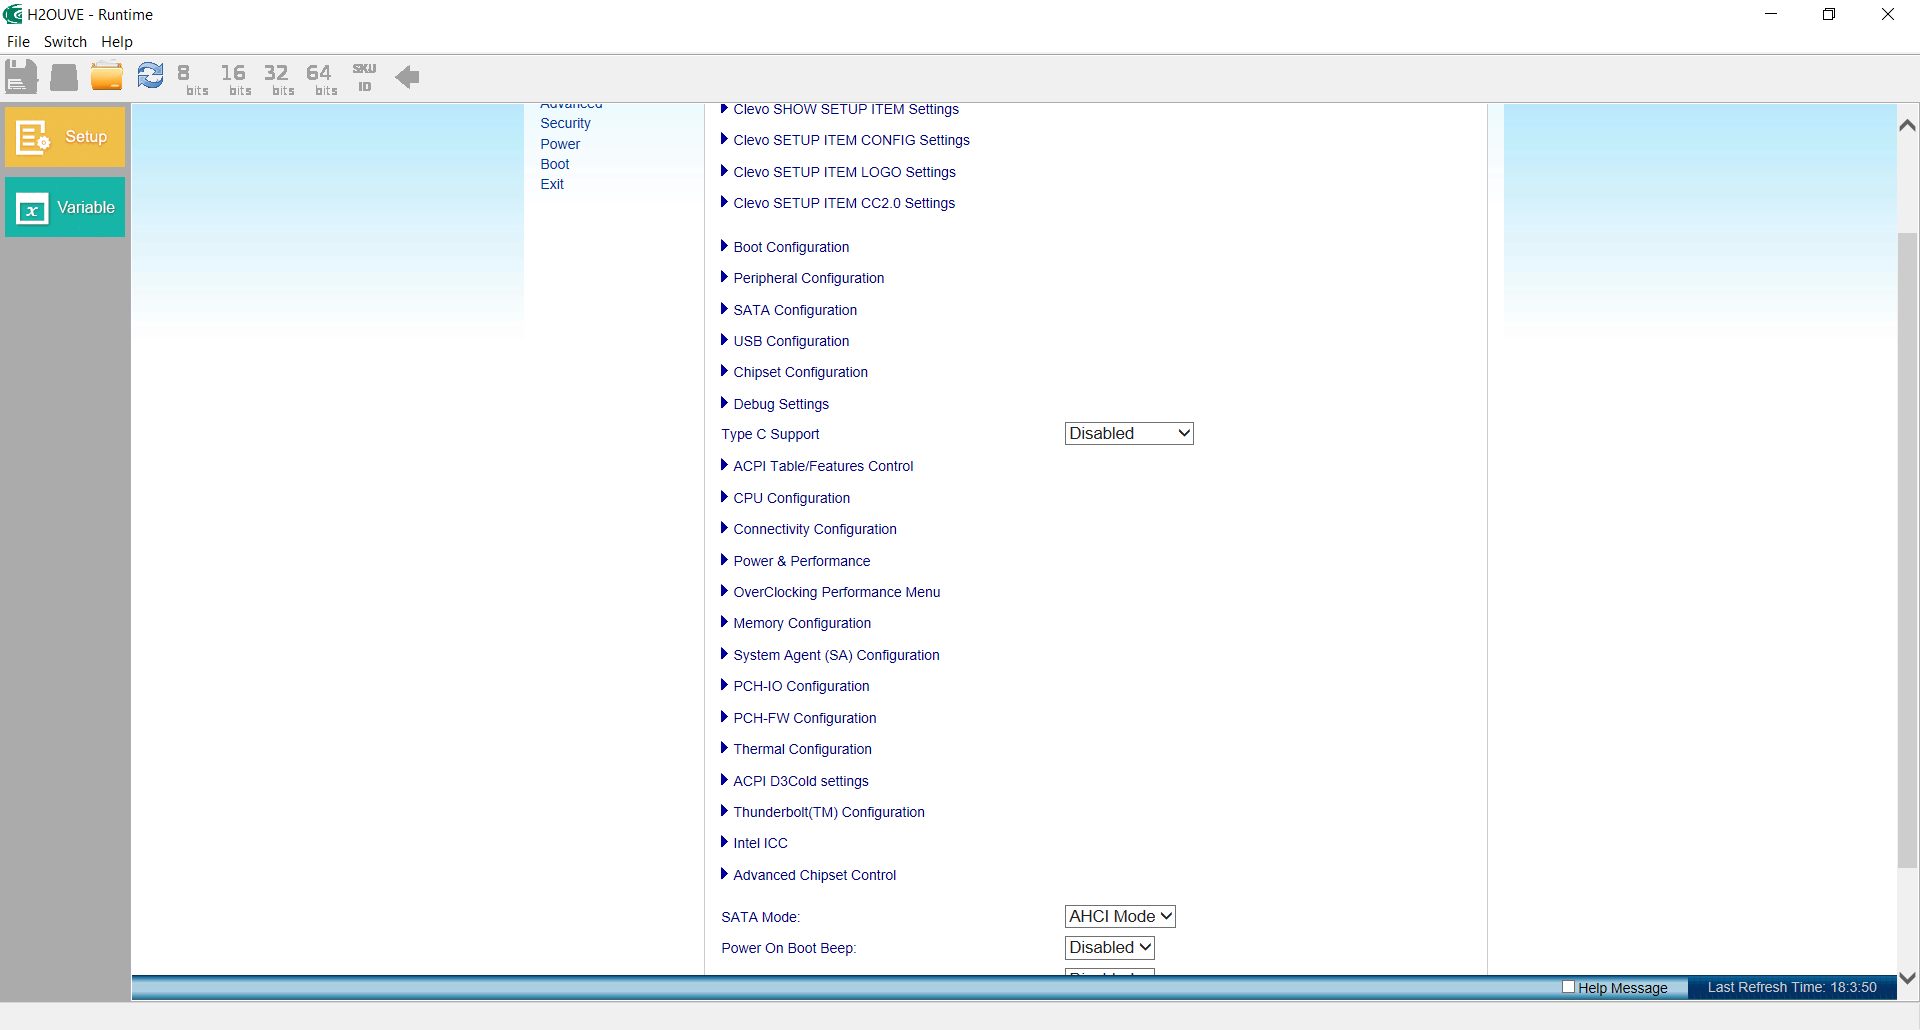Open the Variable view in the sidebar
The width and height of the screenshot is (1920, 1030).
pos(65,207)
